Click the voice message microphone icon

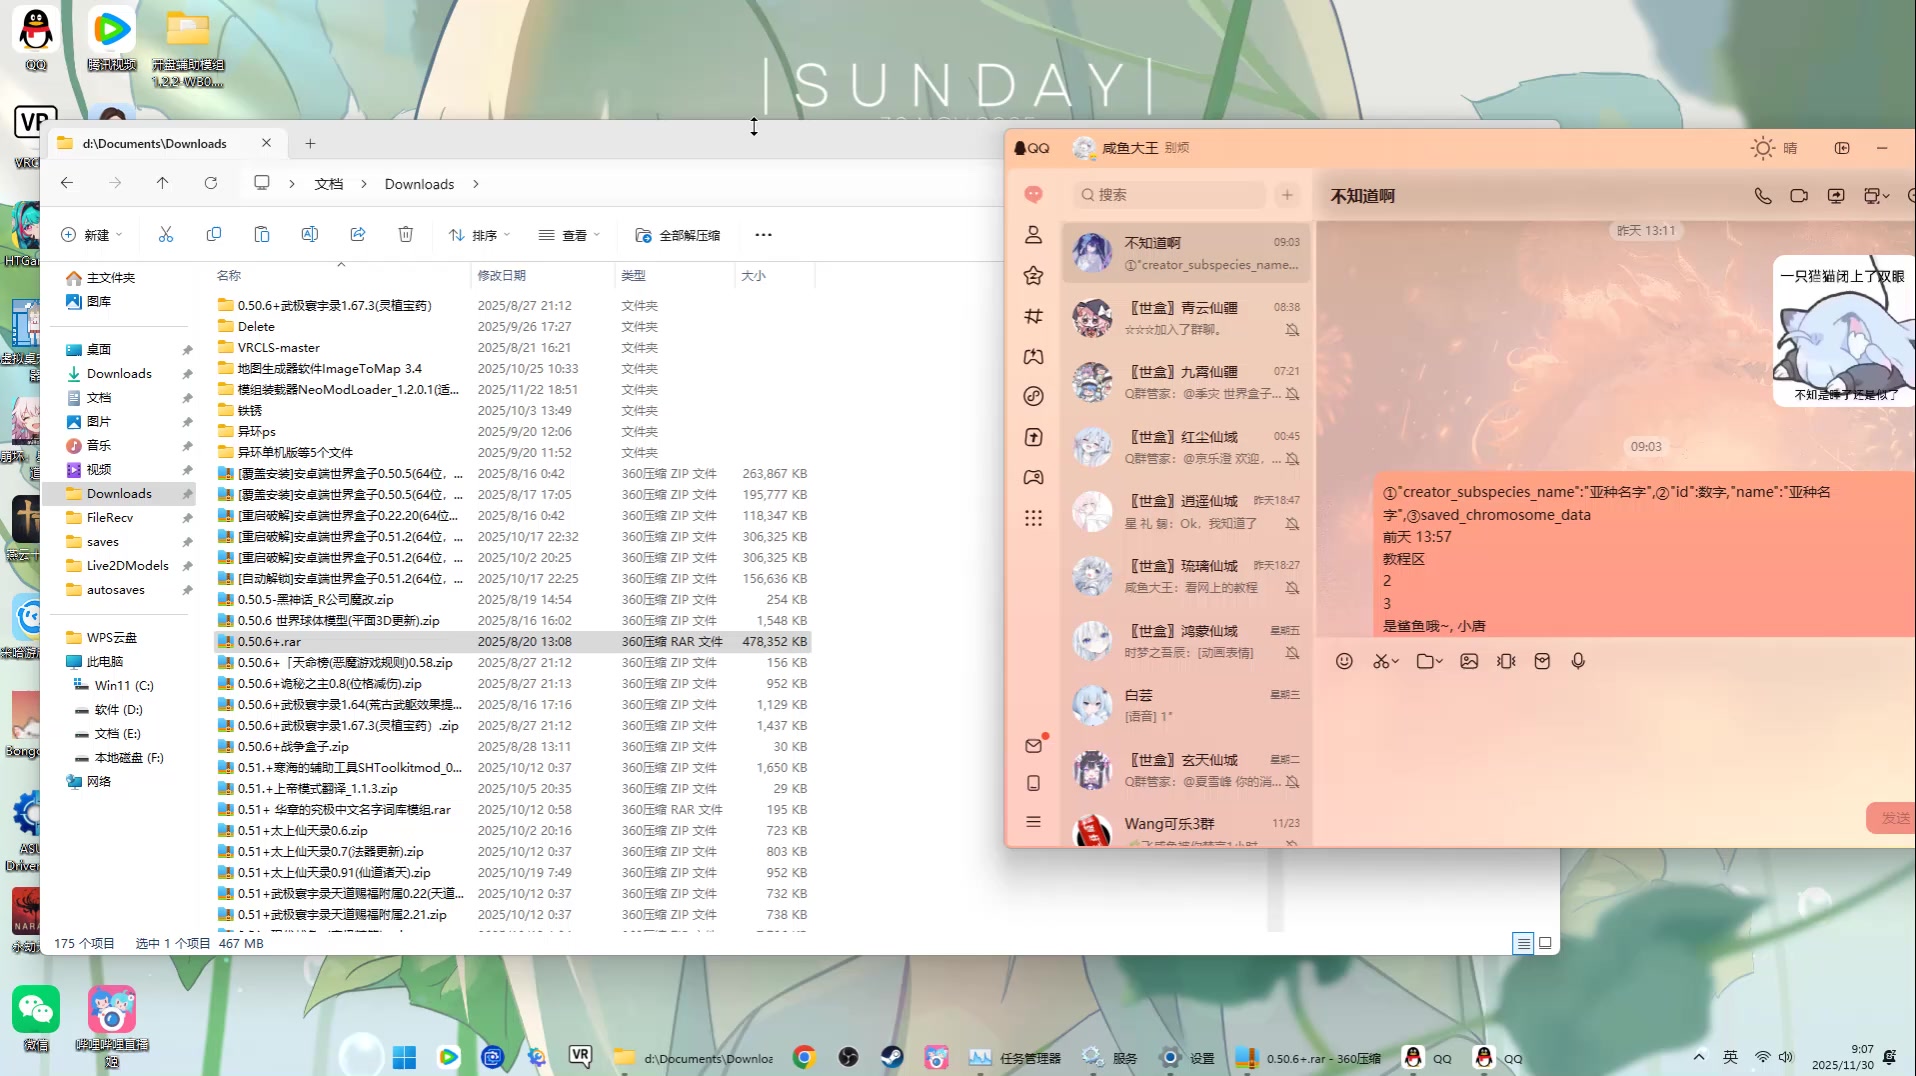tap(1578, 661)
